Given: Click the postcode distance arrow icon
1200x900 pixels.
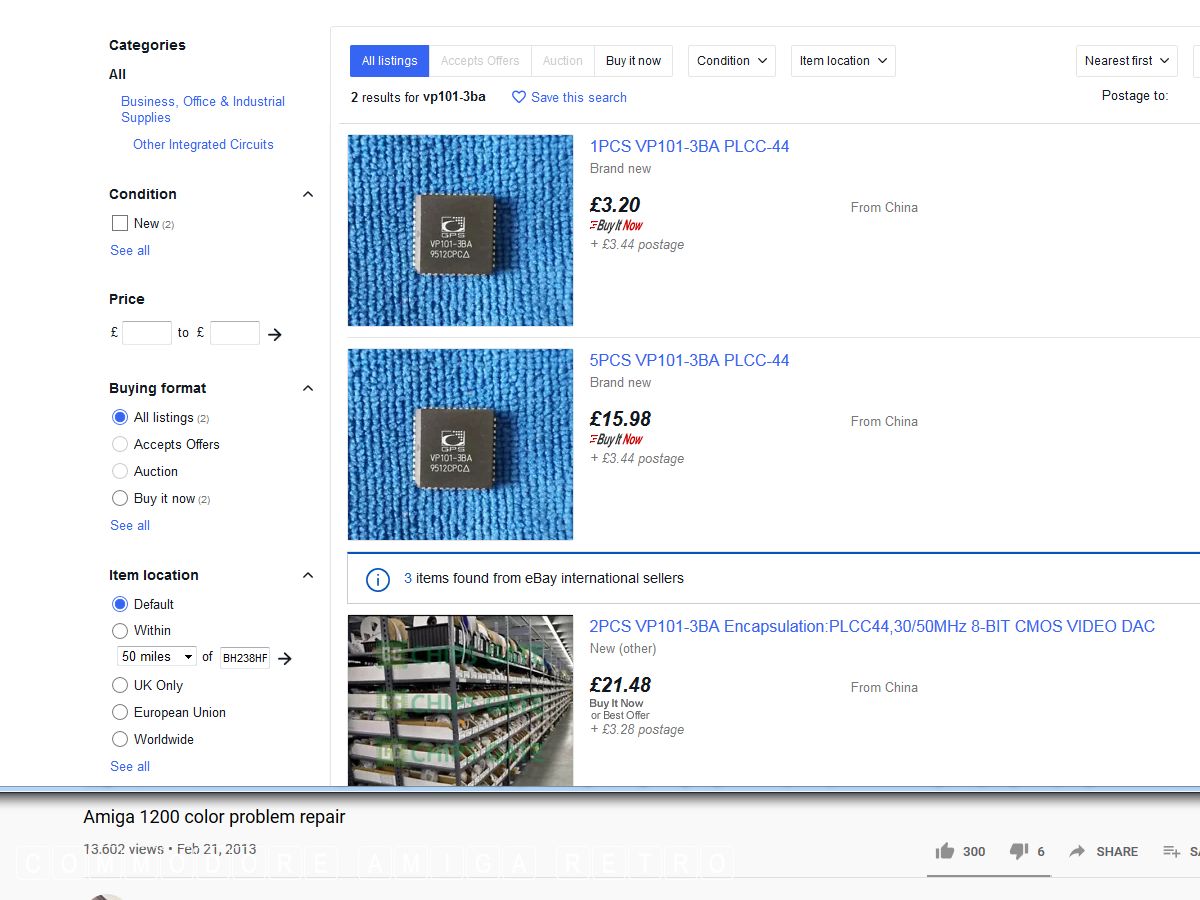Looking at the screenshot, I should pos(285,658).
